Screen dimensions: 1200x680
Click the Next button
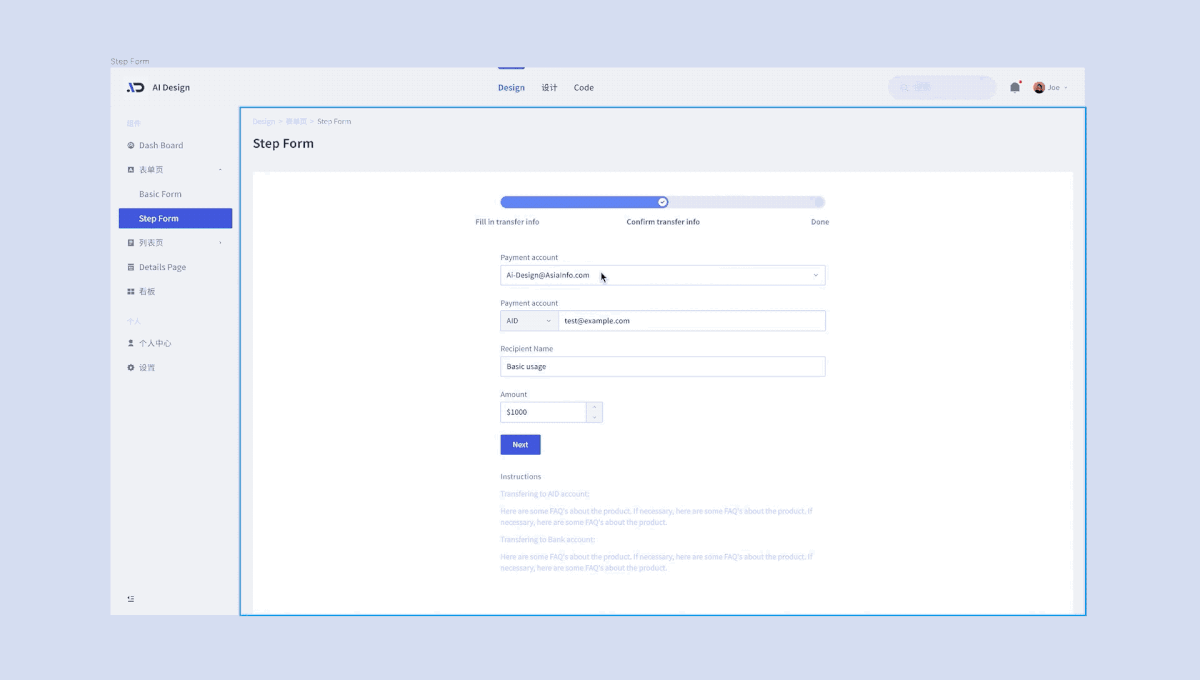tap(520, 445)
